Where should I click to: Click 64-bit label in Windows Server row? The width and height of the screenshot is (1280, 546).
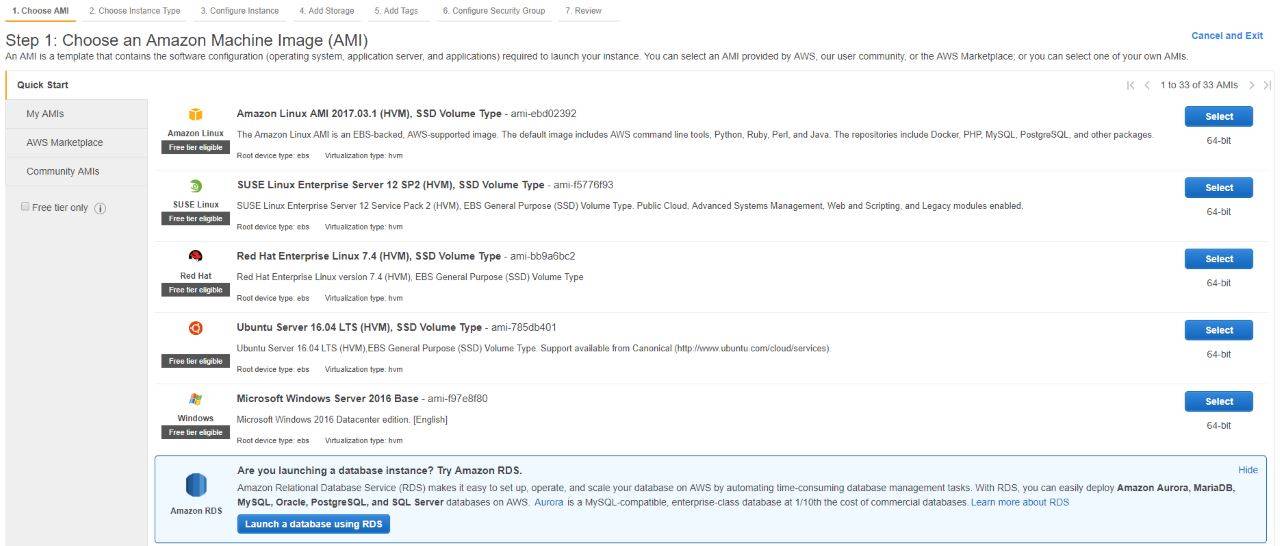1218,425
